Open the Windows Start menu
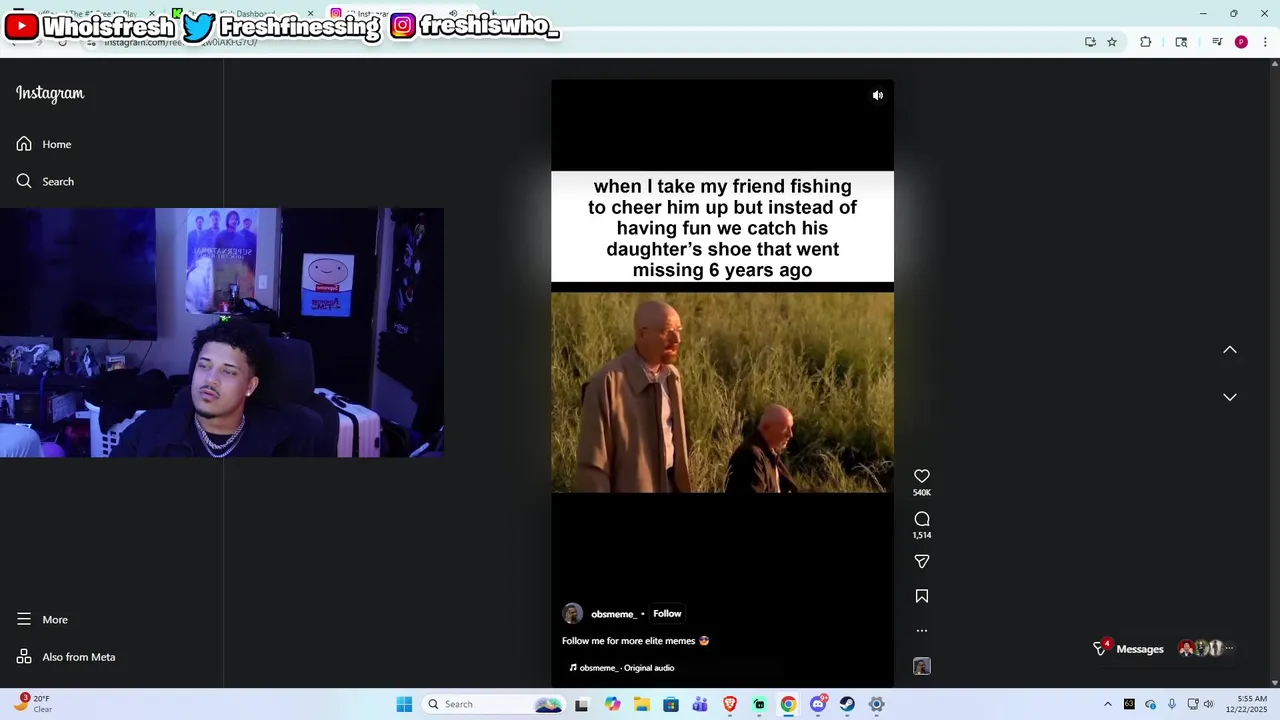 [404, 704]
